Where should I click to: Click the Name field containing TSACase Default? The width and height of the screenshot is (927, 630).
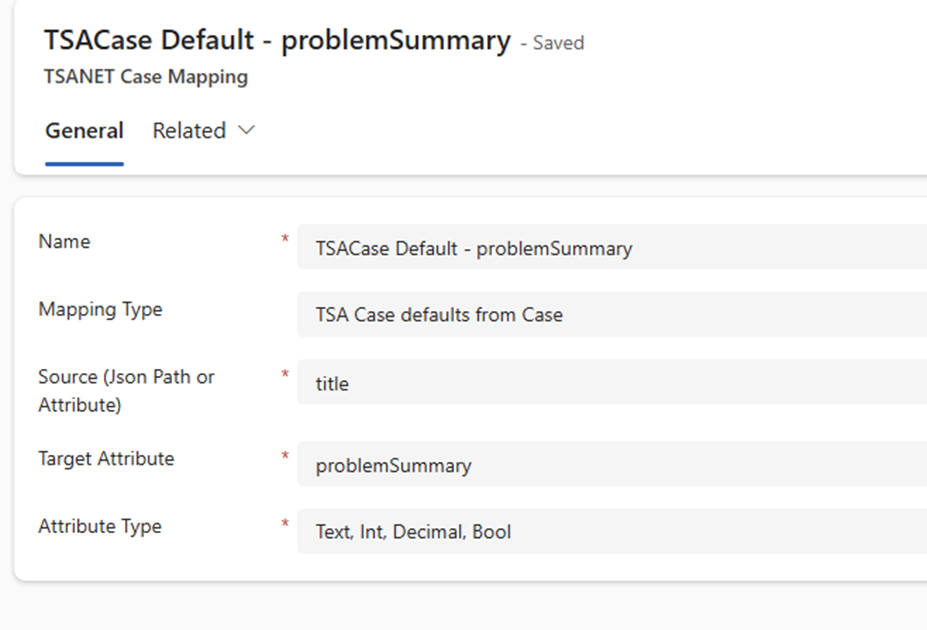point(612,248)
